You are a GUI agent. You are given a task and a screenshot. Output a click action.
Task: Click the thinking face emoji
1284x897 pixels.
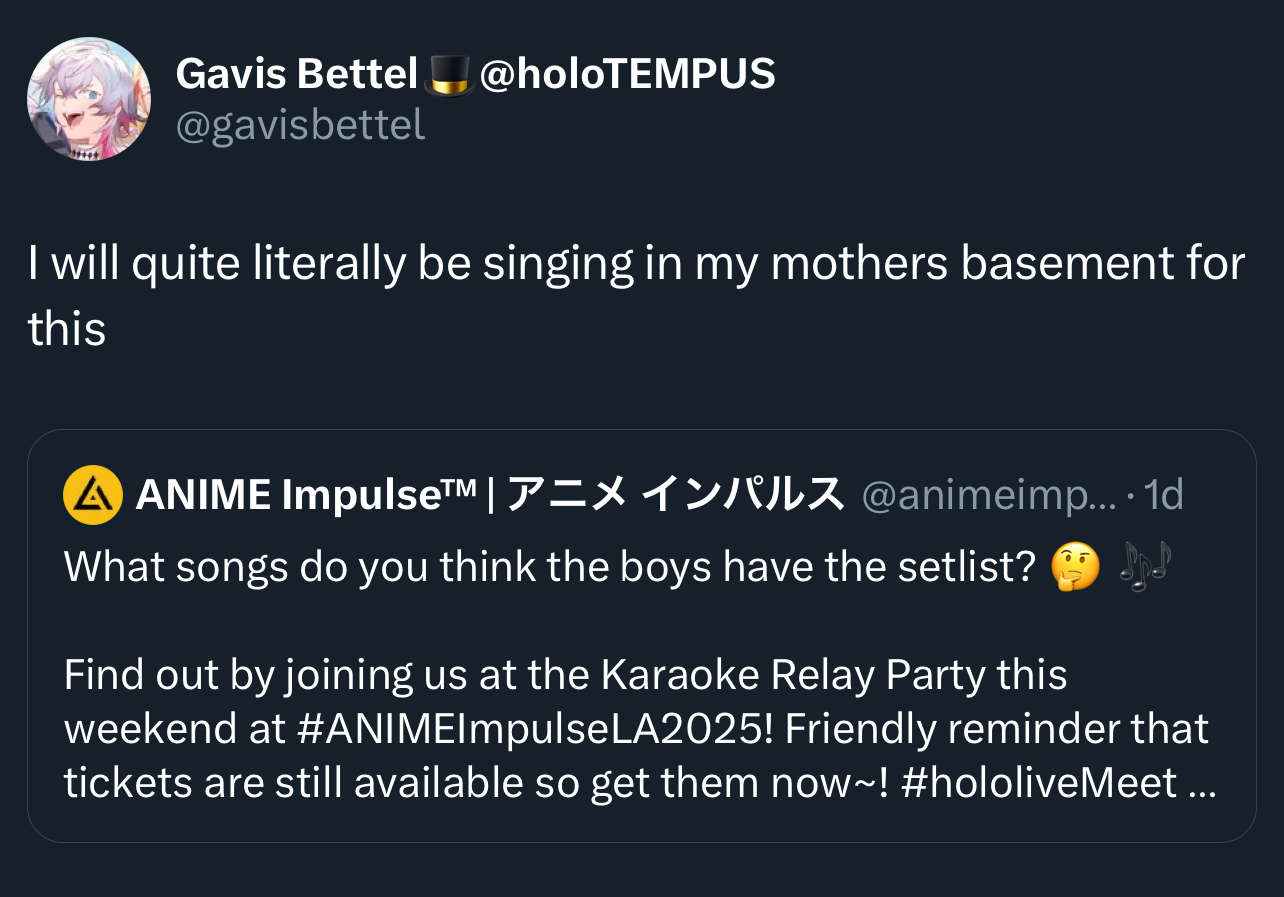point(1075,568)
